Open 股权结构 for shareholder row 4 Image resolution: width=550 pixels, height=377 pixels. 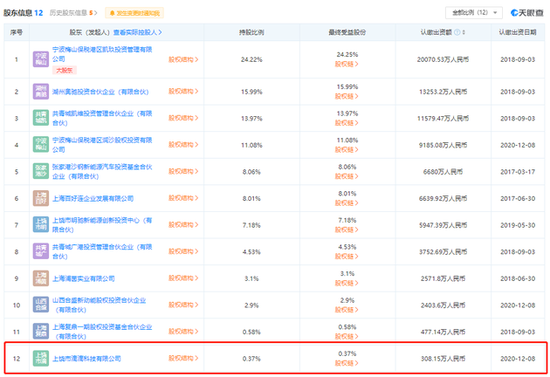(183, 144)
